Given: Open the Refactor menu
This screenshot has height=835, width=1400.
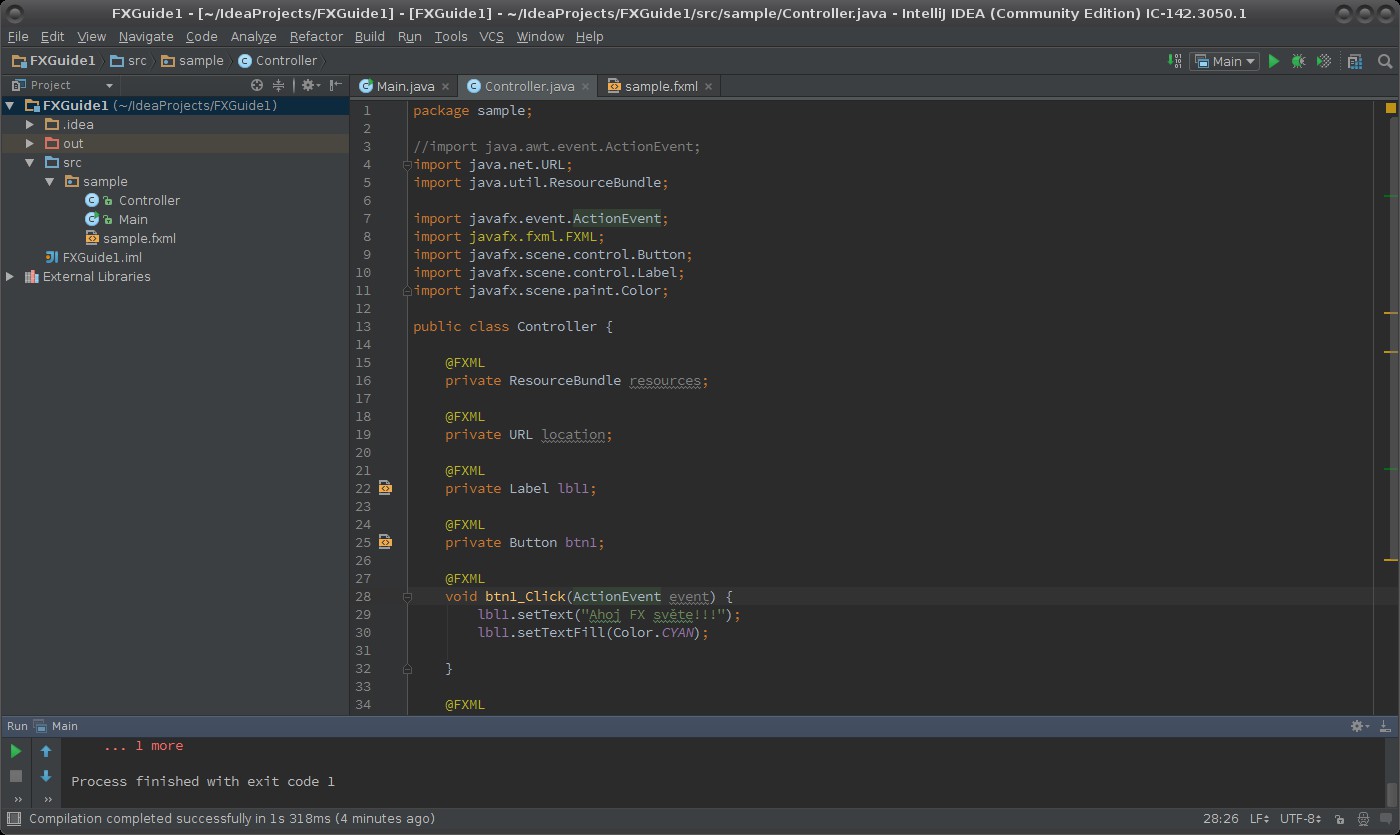Looking at the screenshot, I should 315,36.
